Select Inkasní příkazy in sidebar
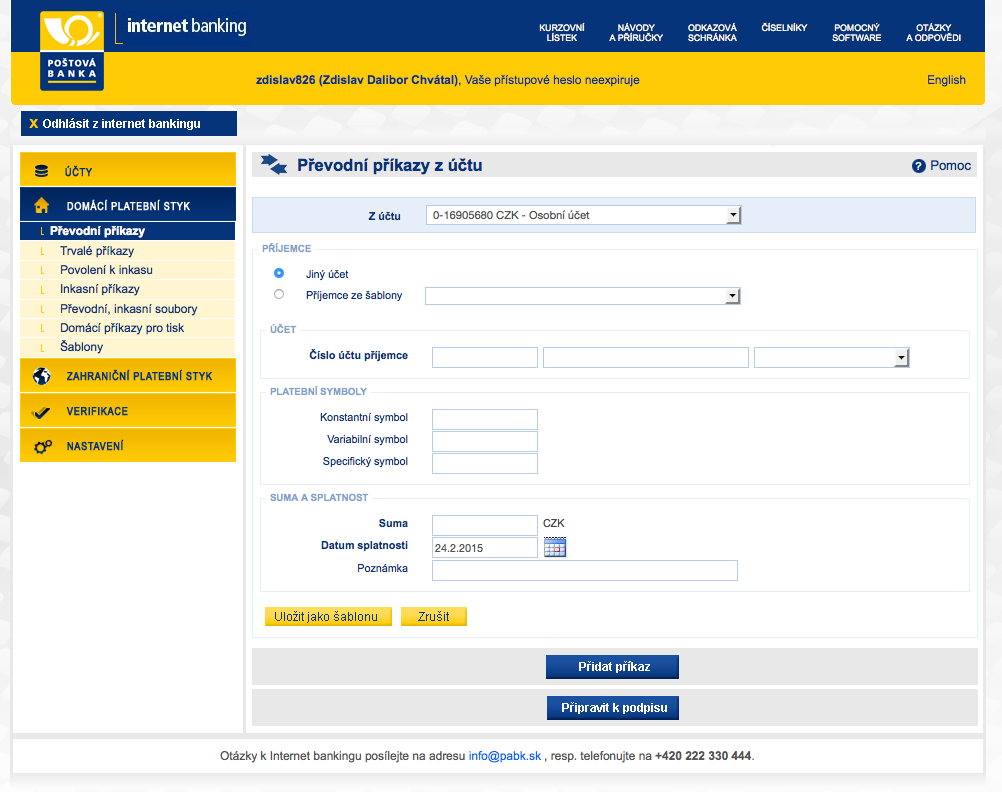Image resolution: width=1002 pixels, height=792 pixels. click(x=128, y=289)
